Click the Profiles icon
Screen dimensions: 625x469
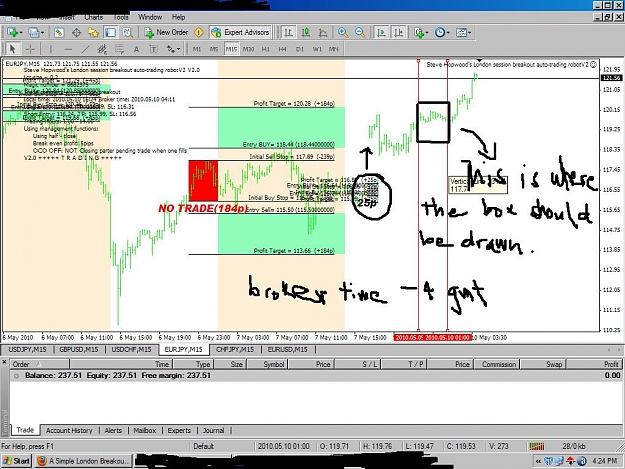pyautogui.click(x=33, y=33)
